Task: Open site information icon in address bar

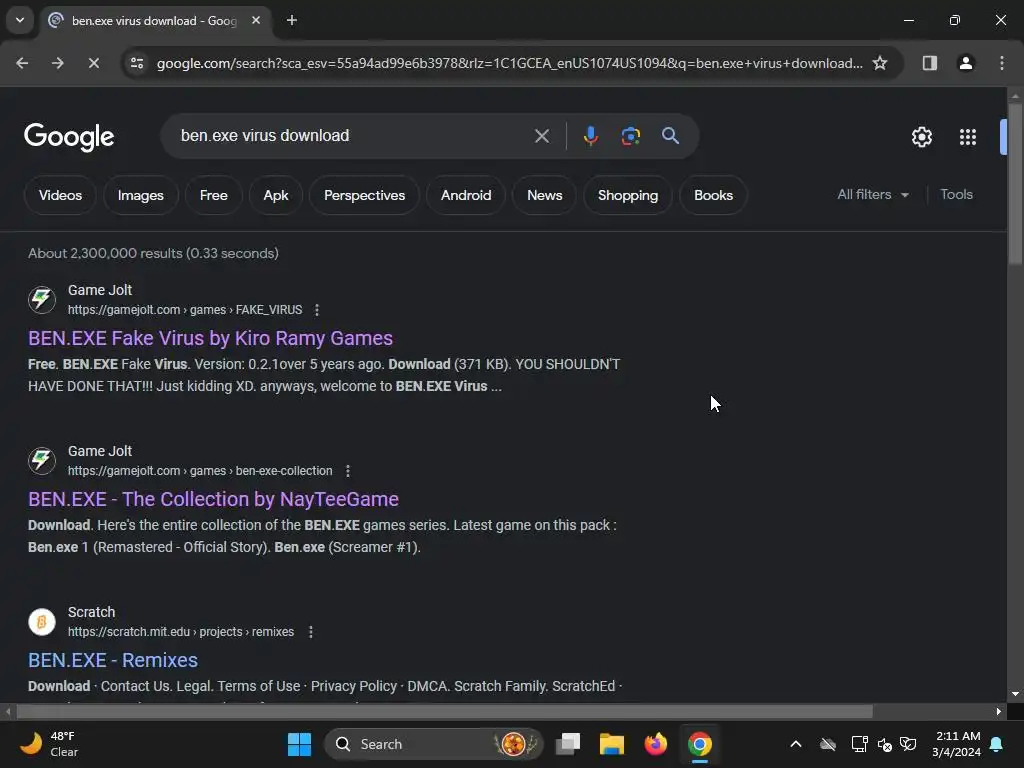Action: pos(137,63)
